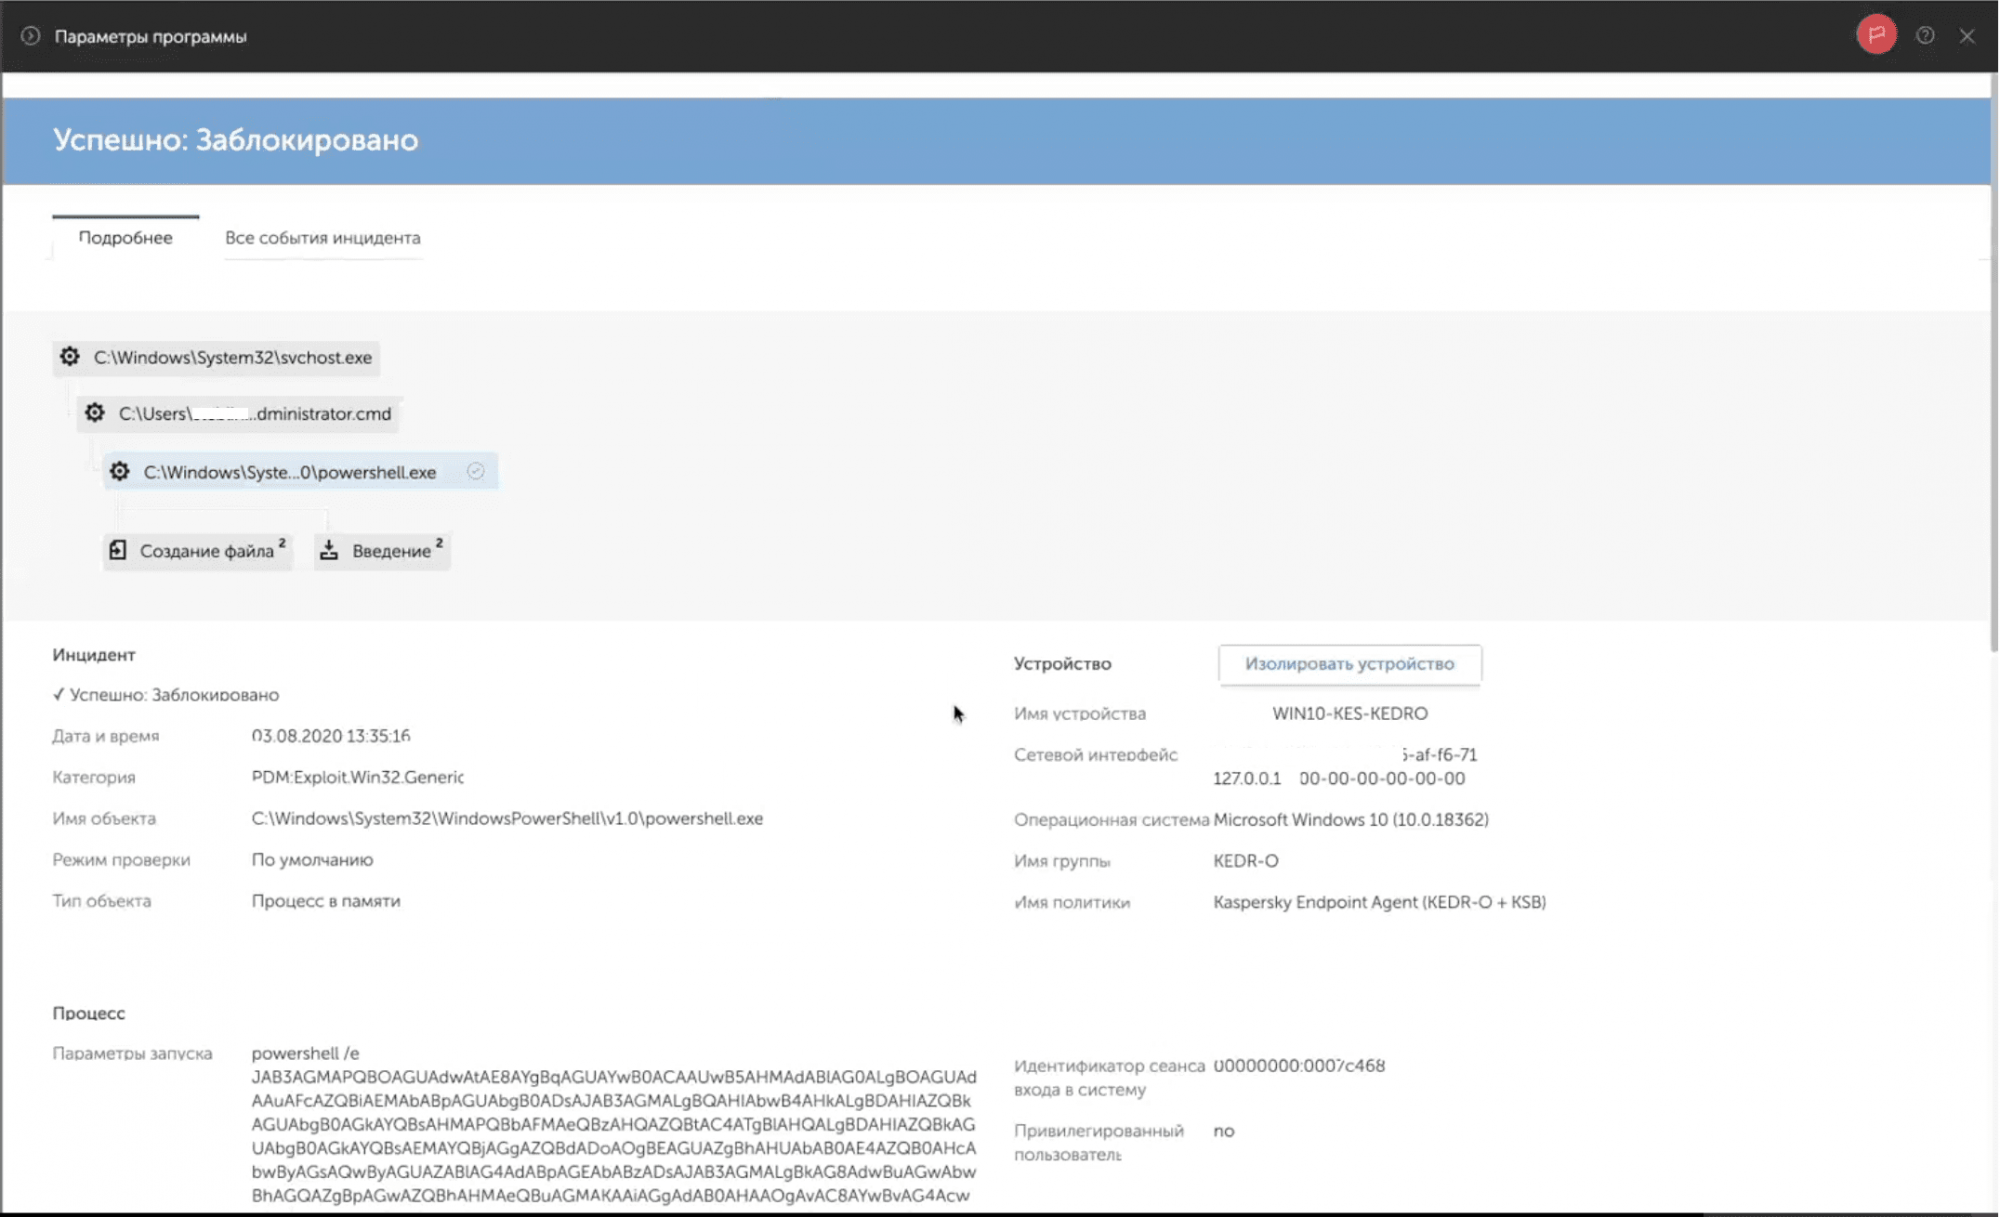2000x1217 pixels.
Task: Click the gear icon beside svchost.exe
Action: tap(69, 357)
